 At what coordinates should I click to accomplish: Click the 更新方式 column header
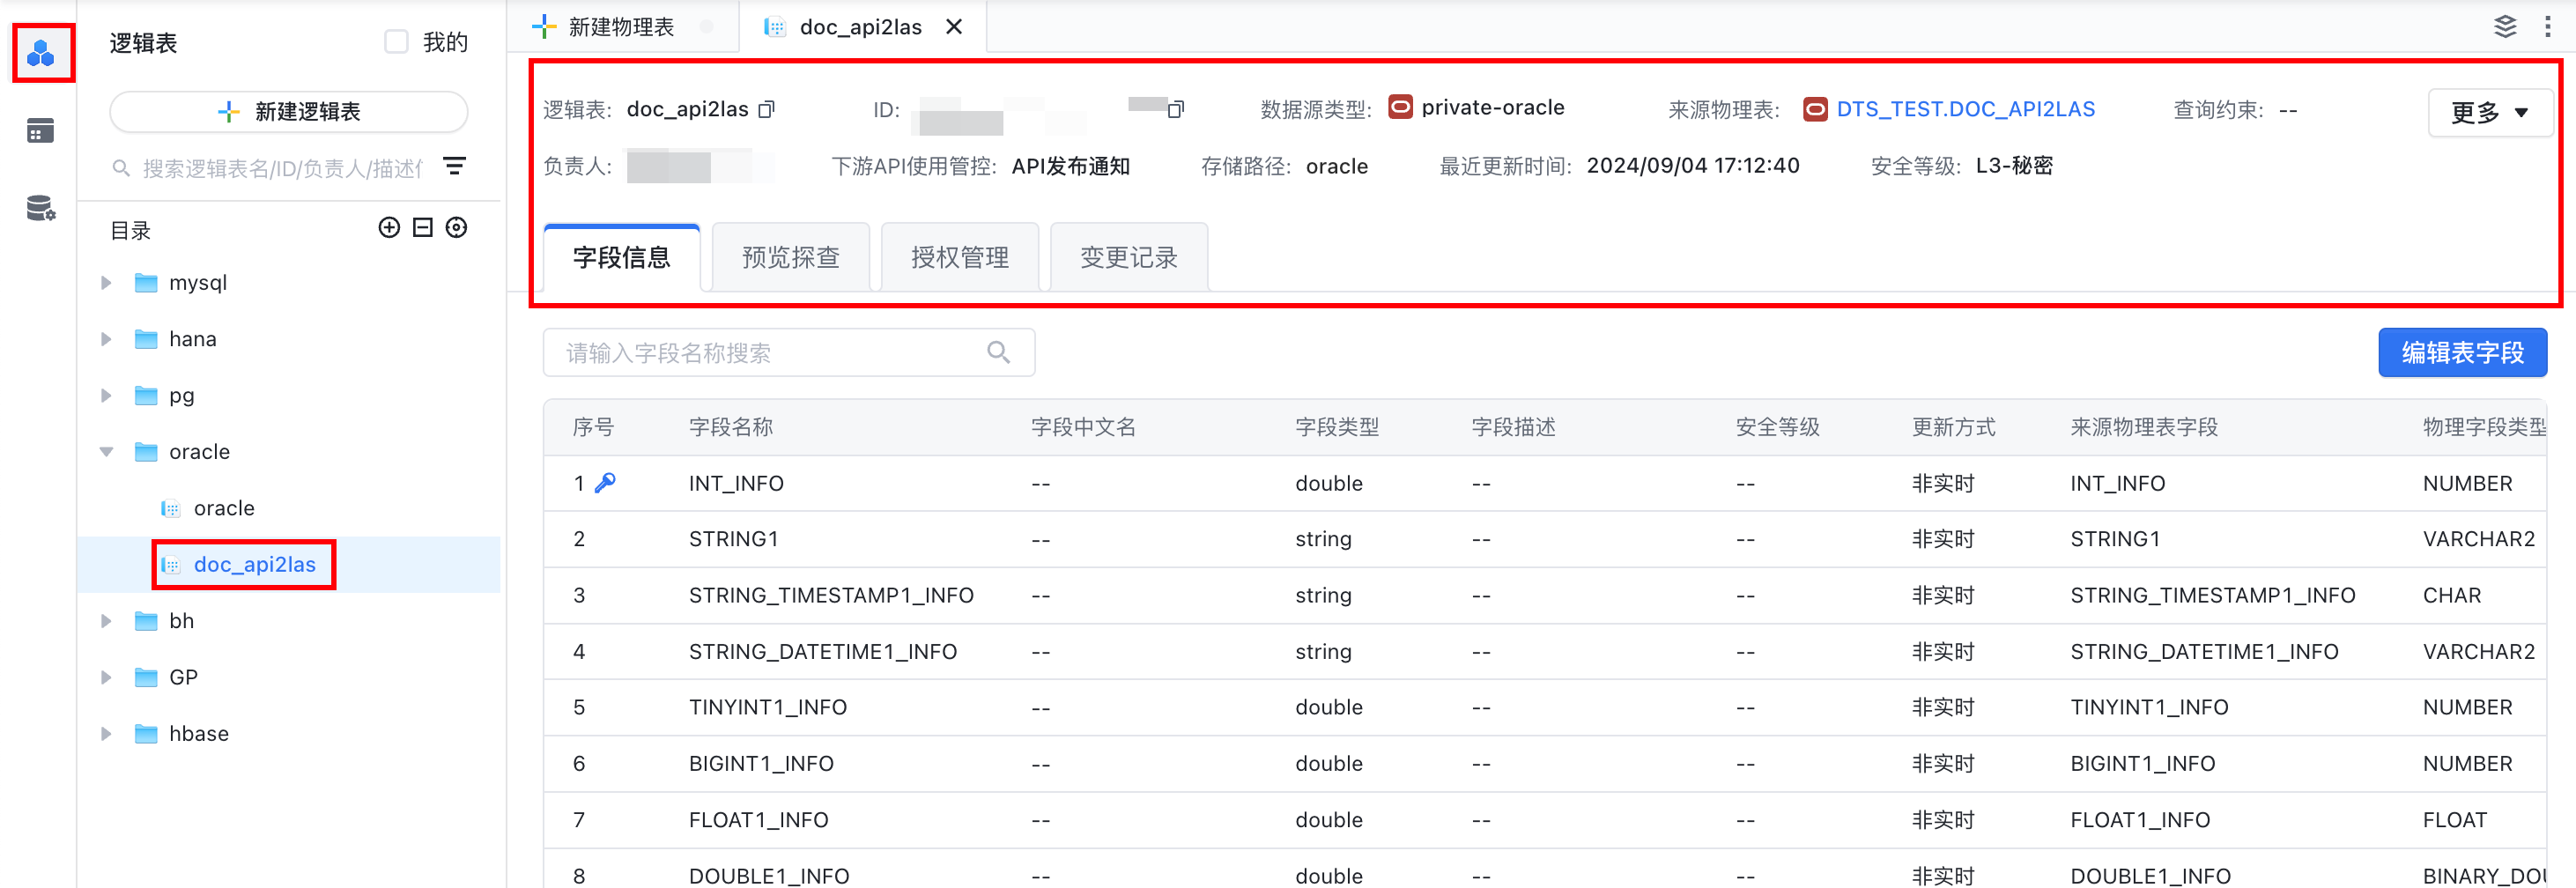[x=1954, y=427]
